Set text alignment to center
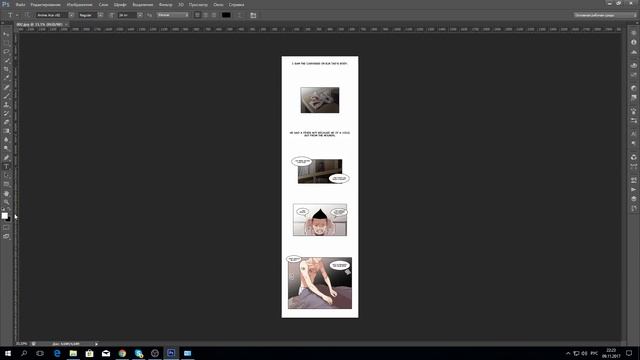 (205, 15)
